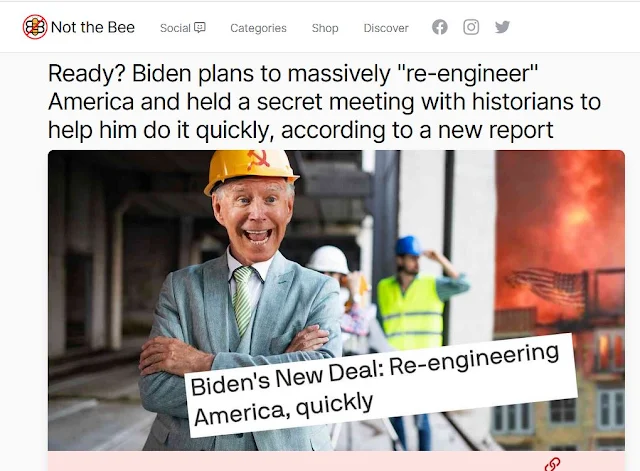Screen dimensions: 640x471
Task: Open the Social menu item
Action: pos(183,28)
